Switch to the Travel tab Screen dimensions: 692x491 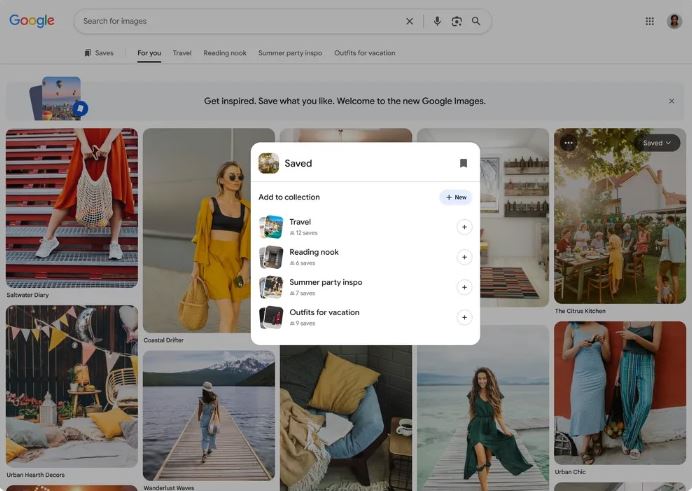click(182, 53)
